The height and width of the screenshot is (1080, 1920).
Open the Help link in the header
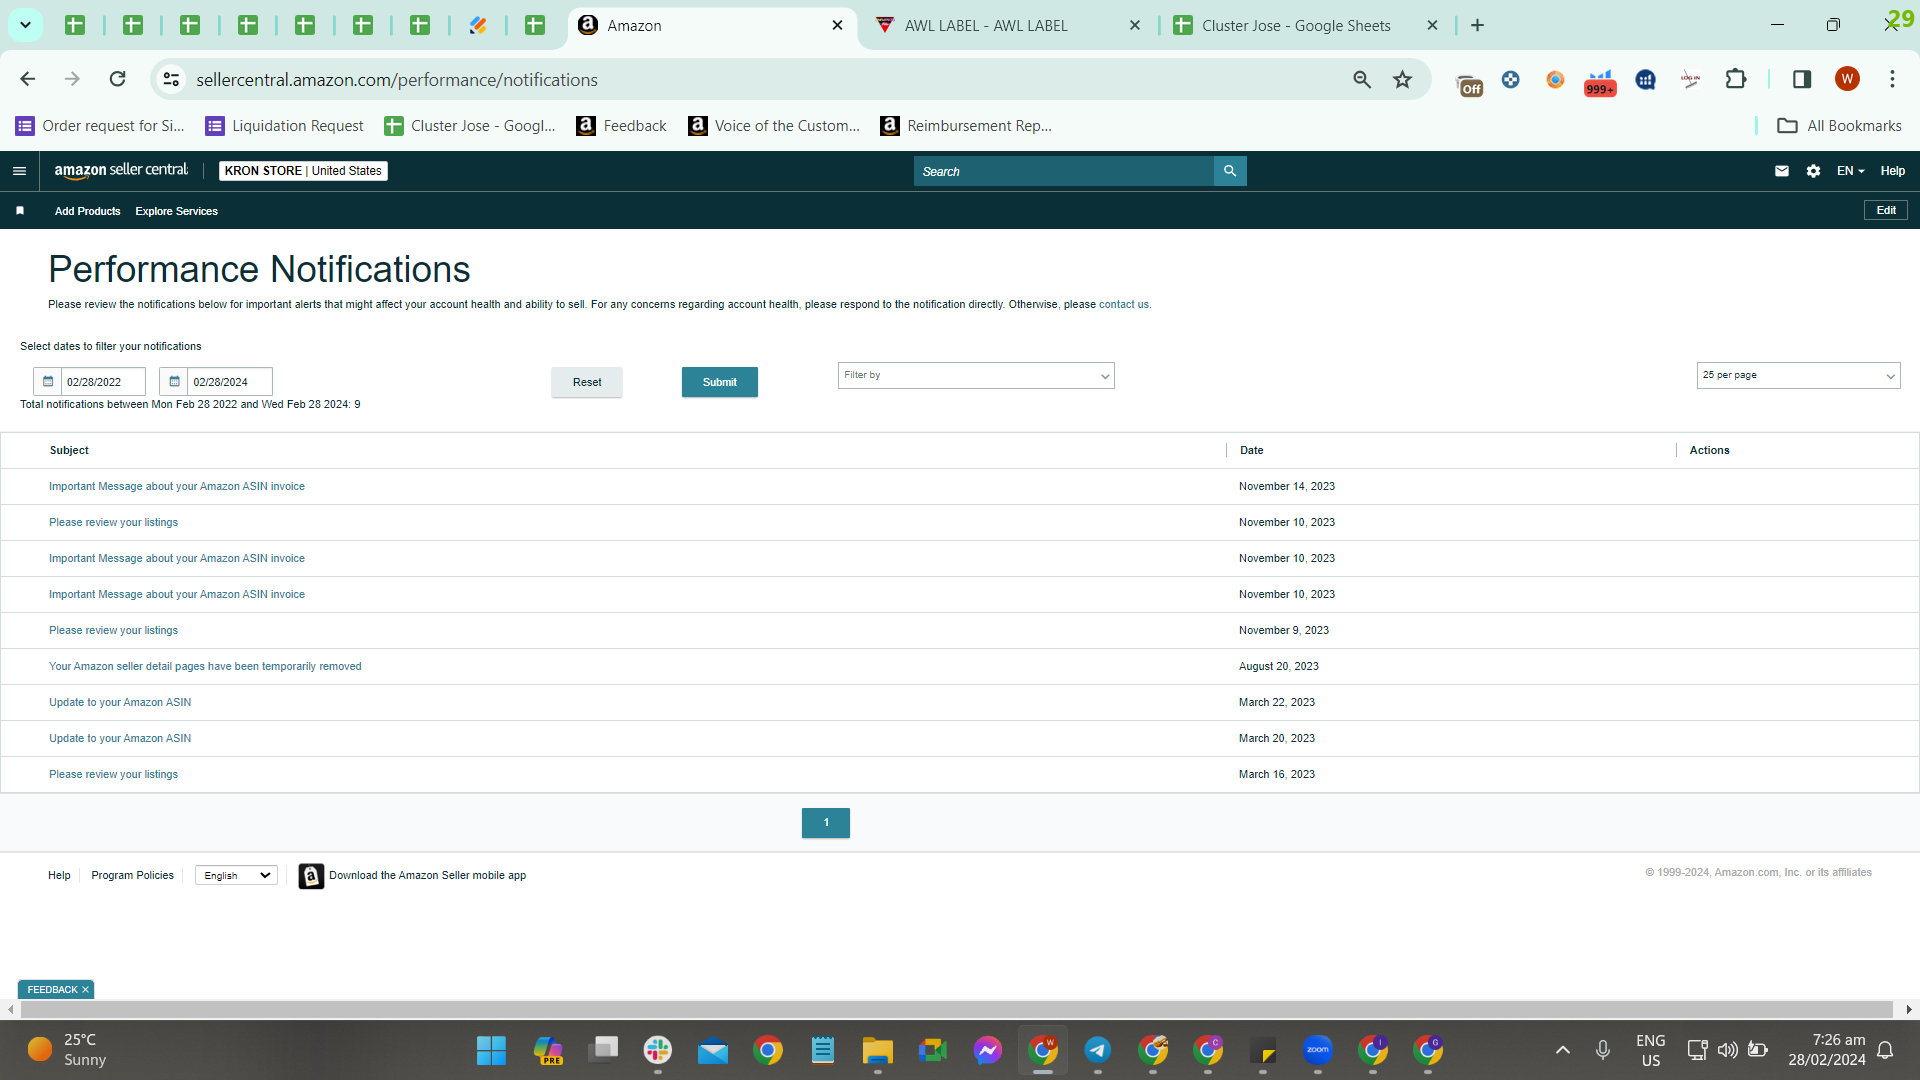point(1893,171)
